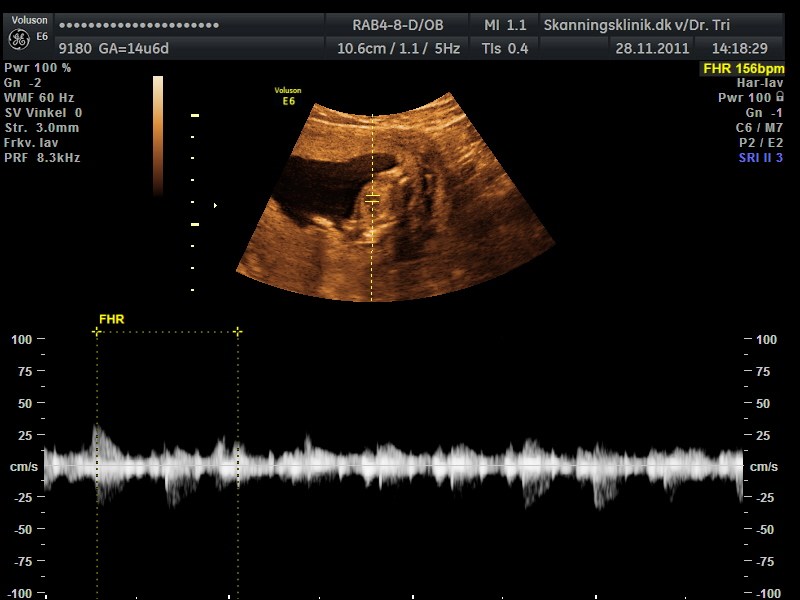Click the SRI II 3 setting label

click(x=760, y=158)
